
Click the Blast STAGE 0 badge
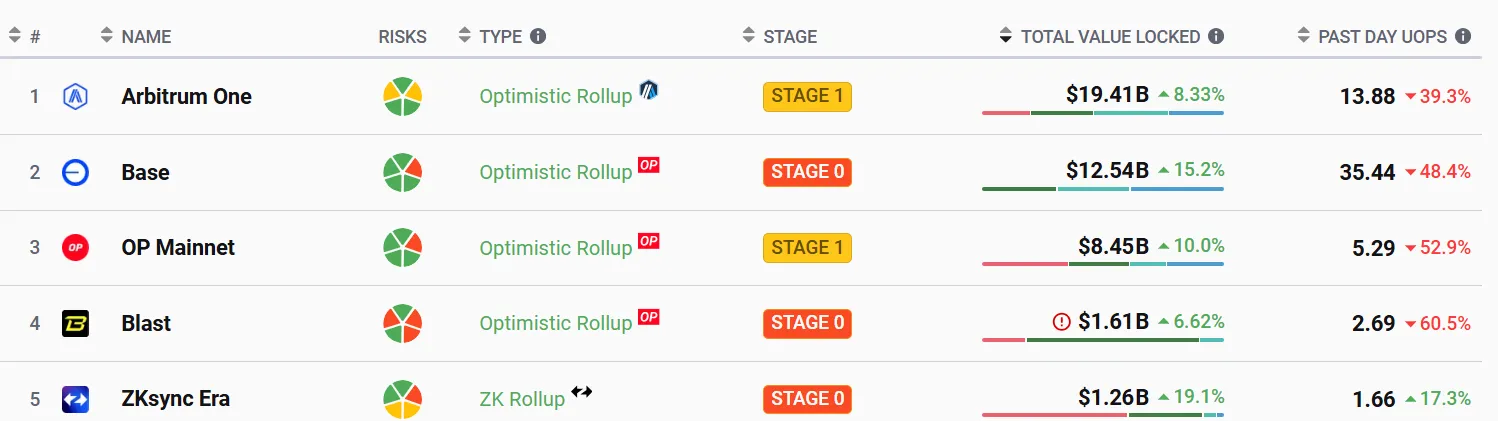point(807,323)
